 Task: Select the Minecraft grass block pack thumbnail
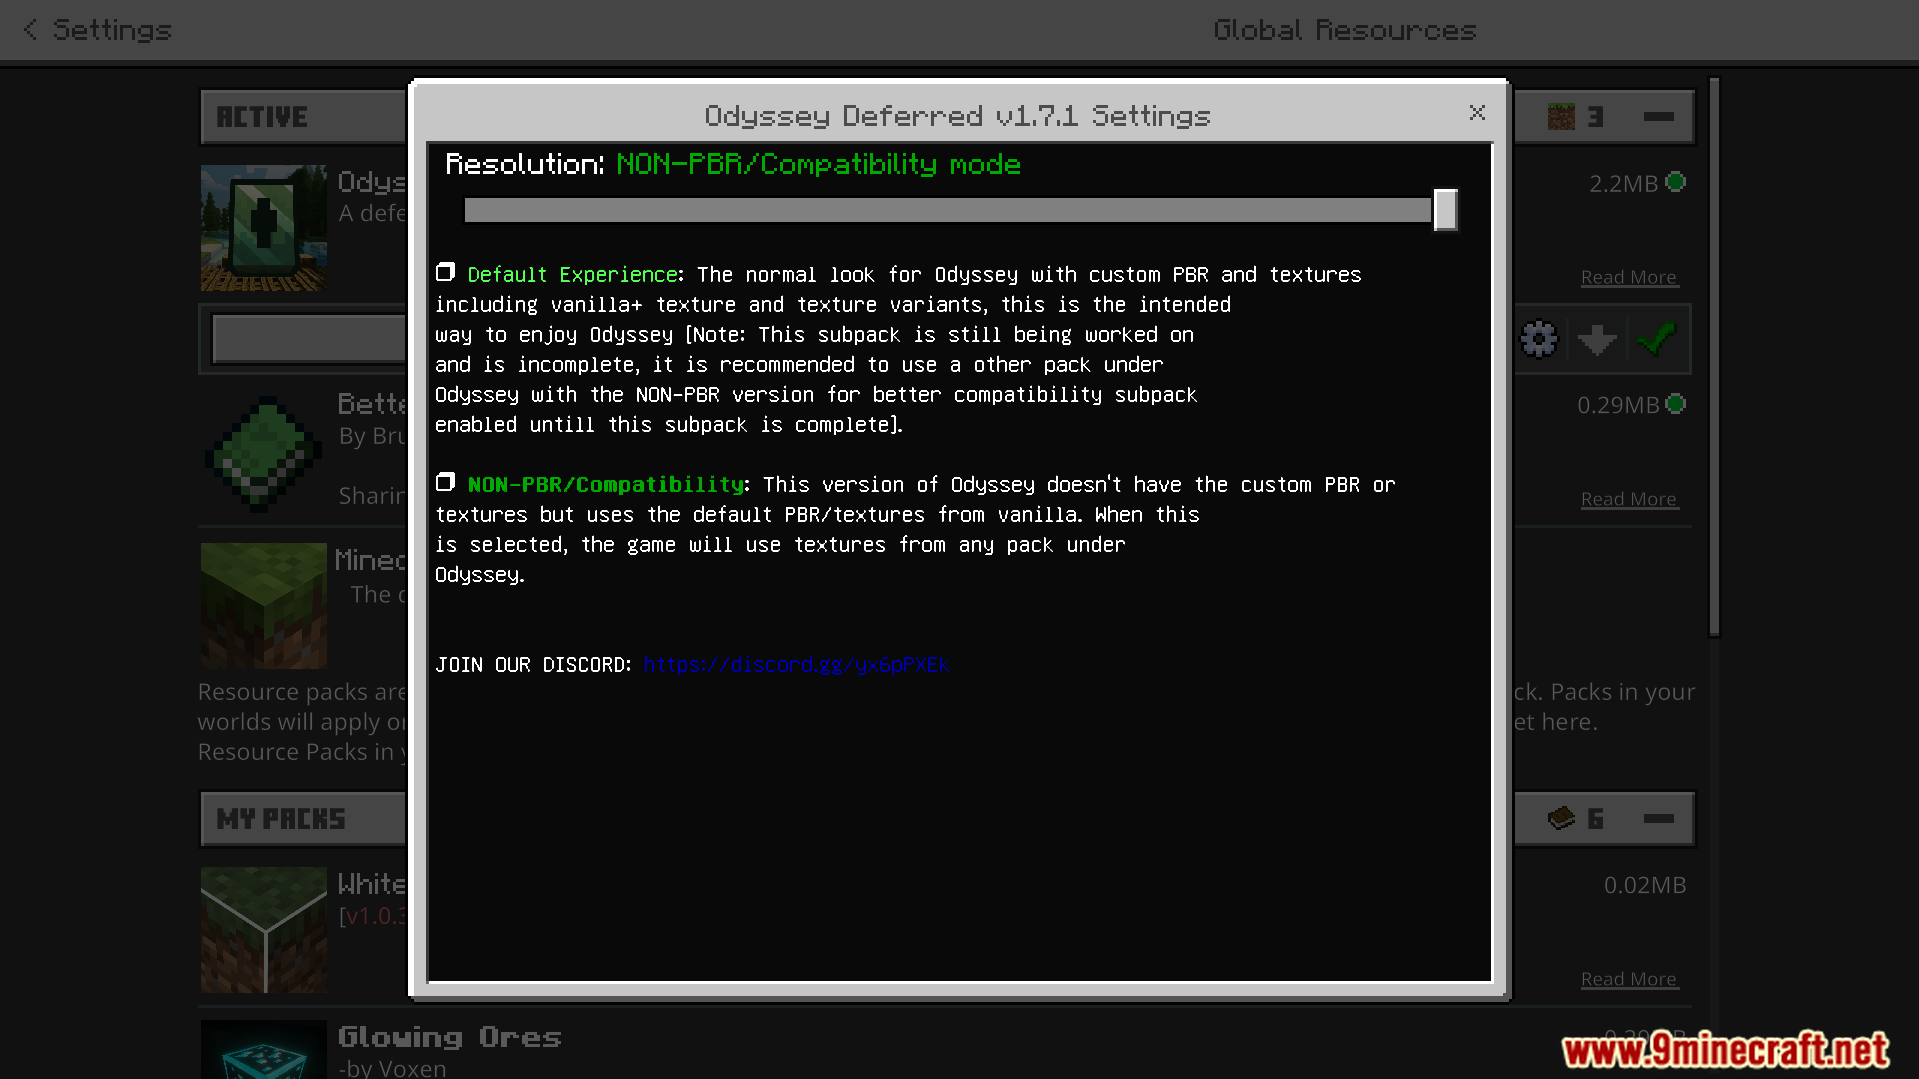pos(264,606)
